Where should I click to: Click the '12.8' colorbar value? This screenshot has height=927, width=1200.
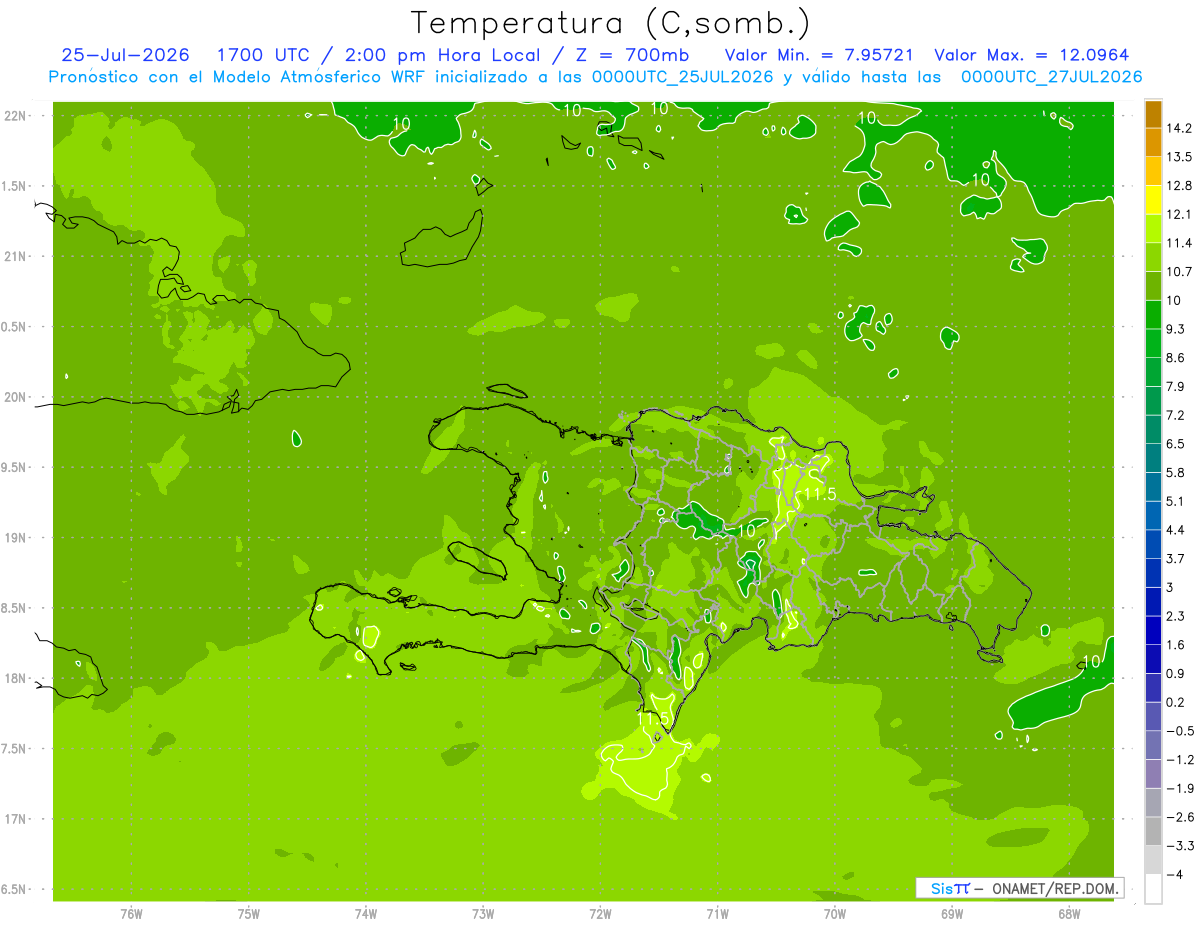click(x=1179, y=186)
